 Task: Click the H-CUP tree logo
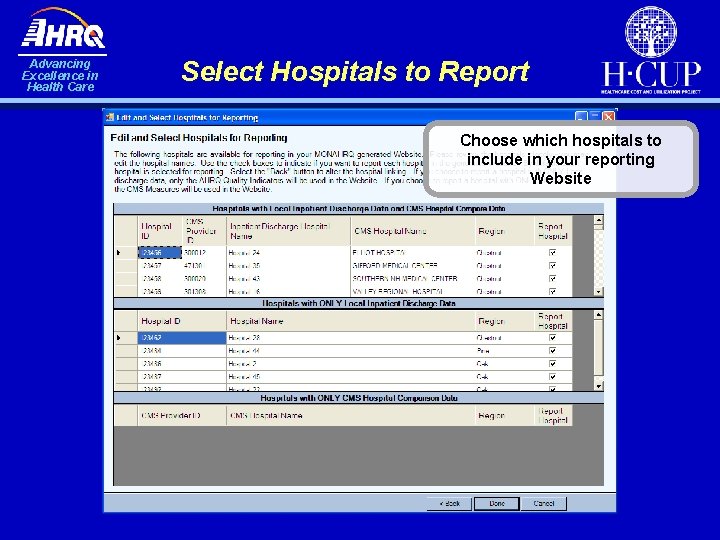[651, 31]
